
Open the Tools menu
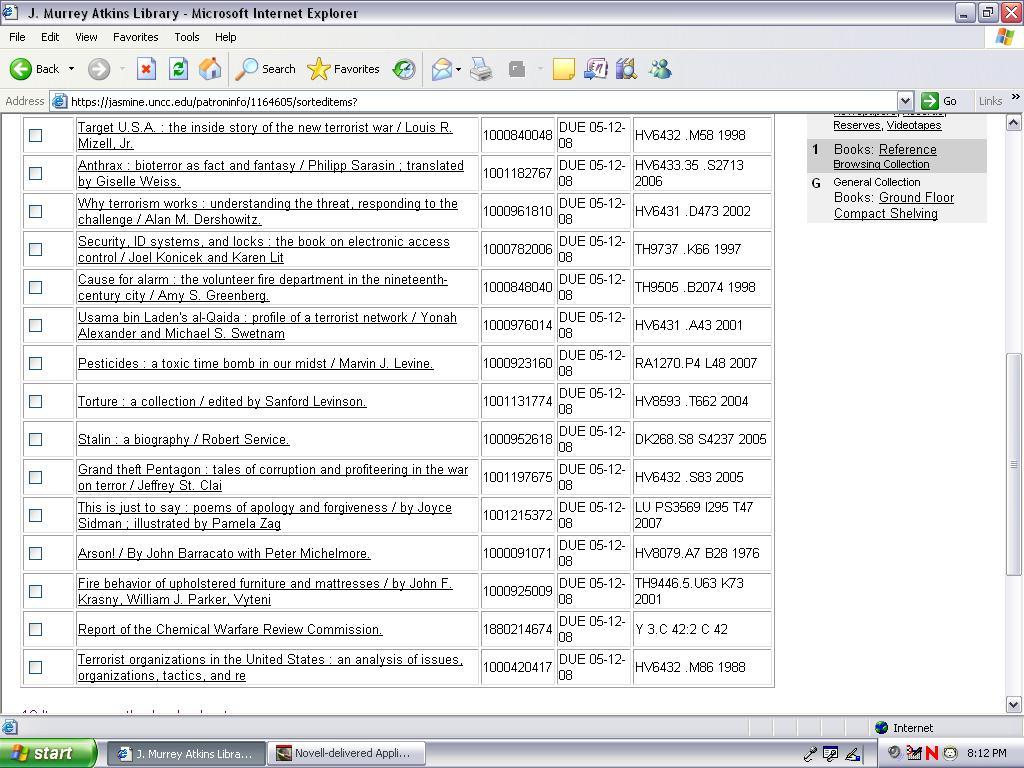tap(187, 37)
